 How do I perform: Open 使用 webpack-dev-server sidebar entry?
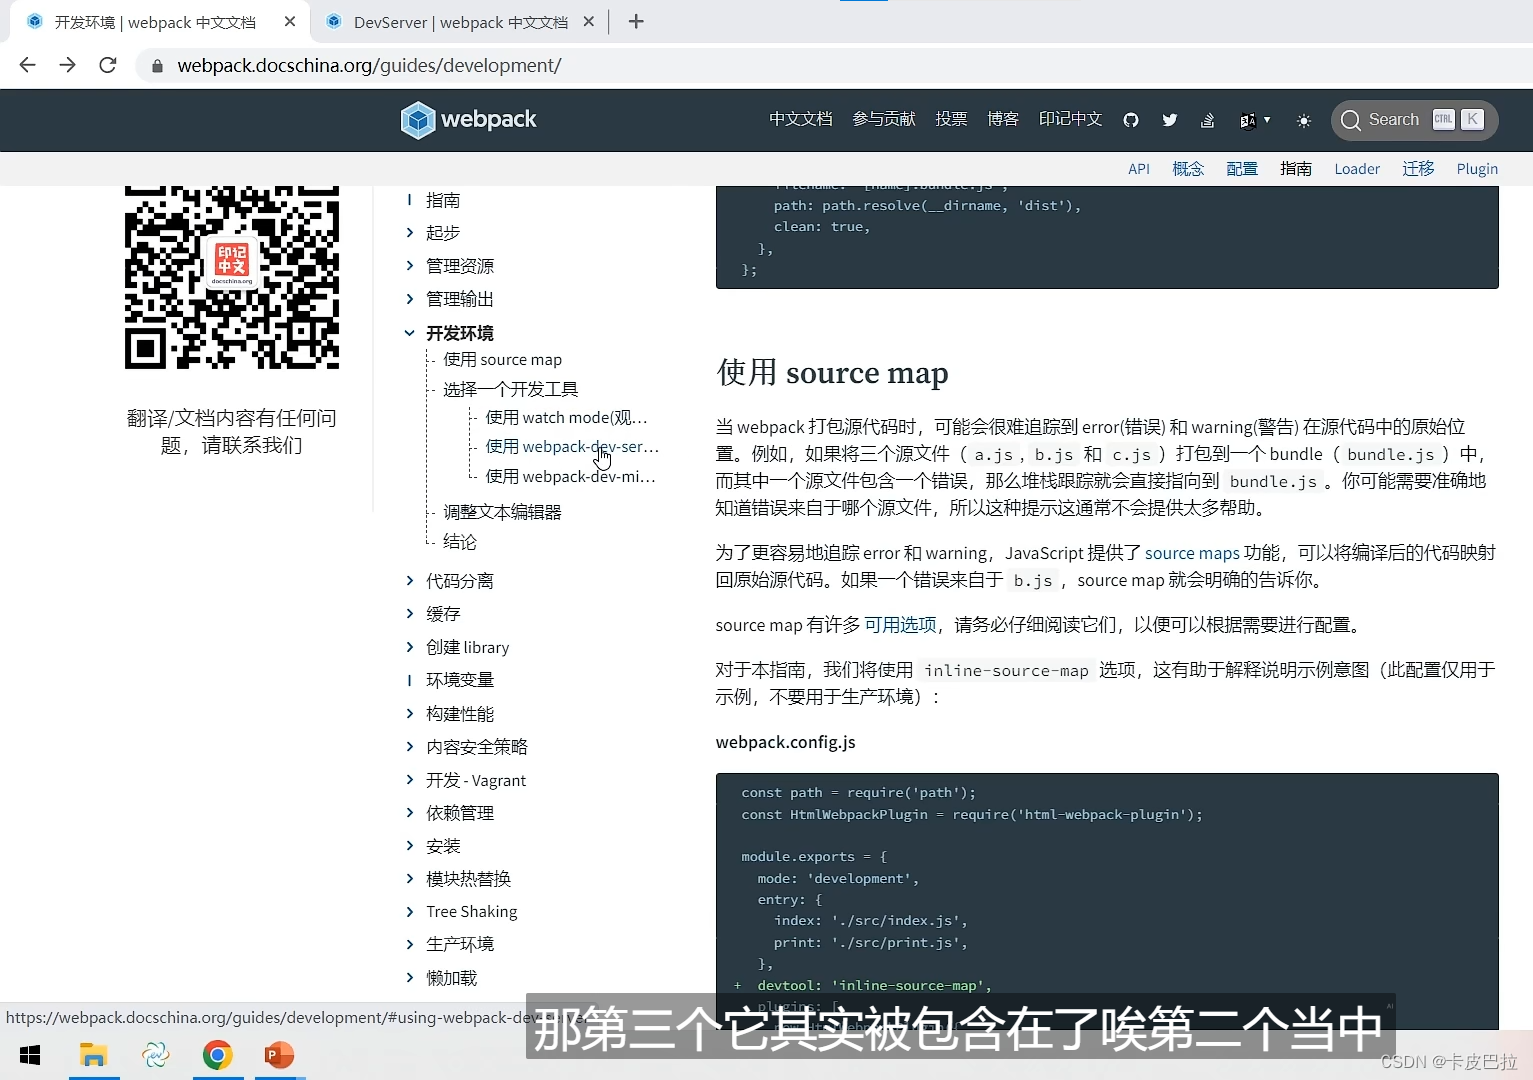pyautogui.click(x=572, y=447)
